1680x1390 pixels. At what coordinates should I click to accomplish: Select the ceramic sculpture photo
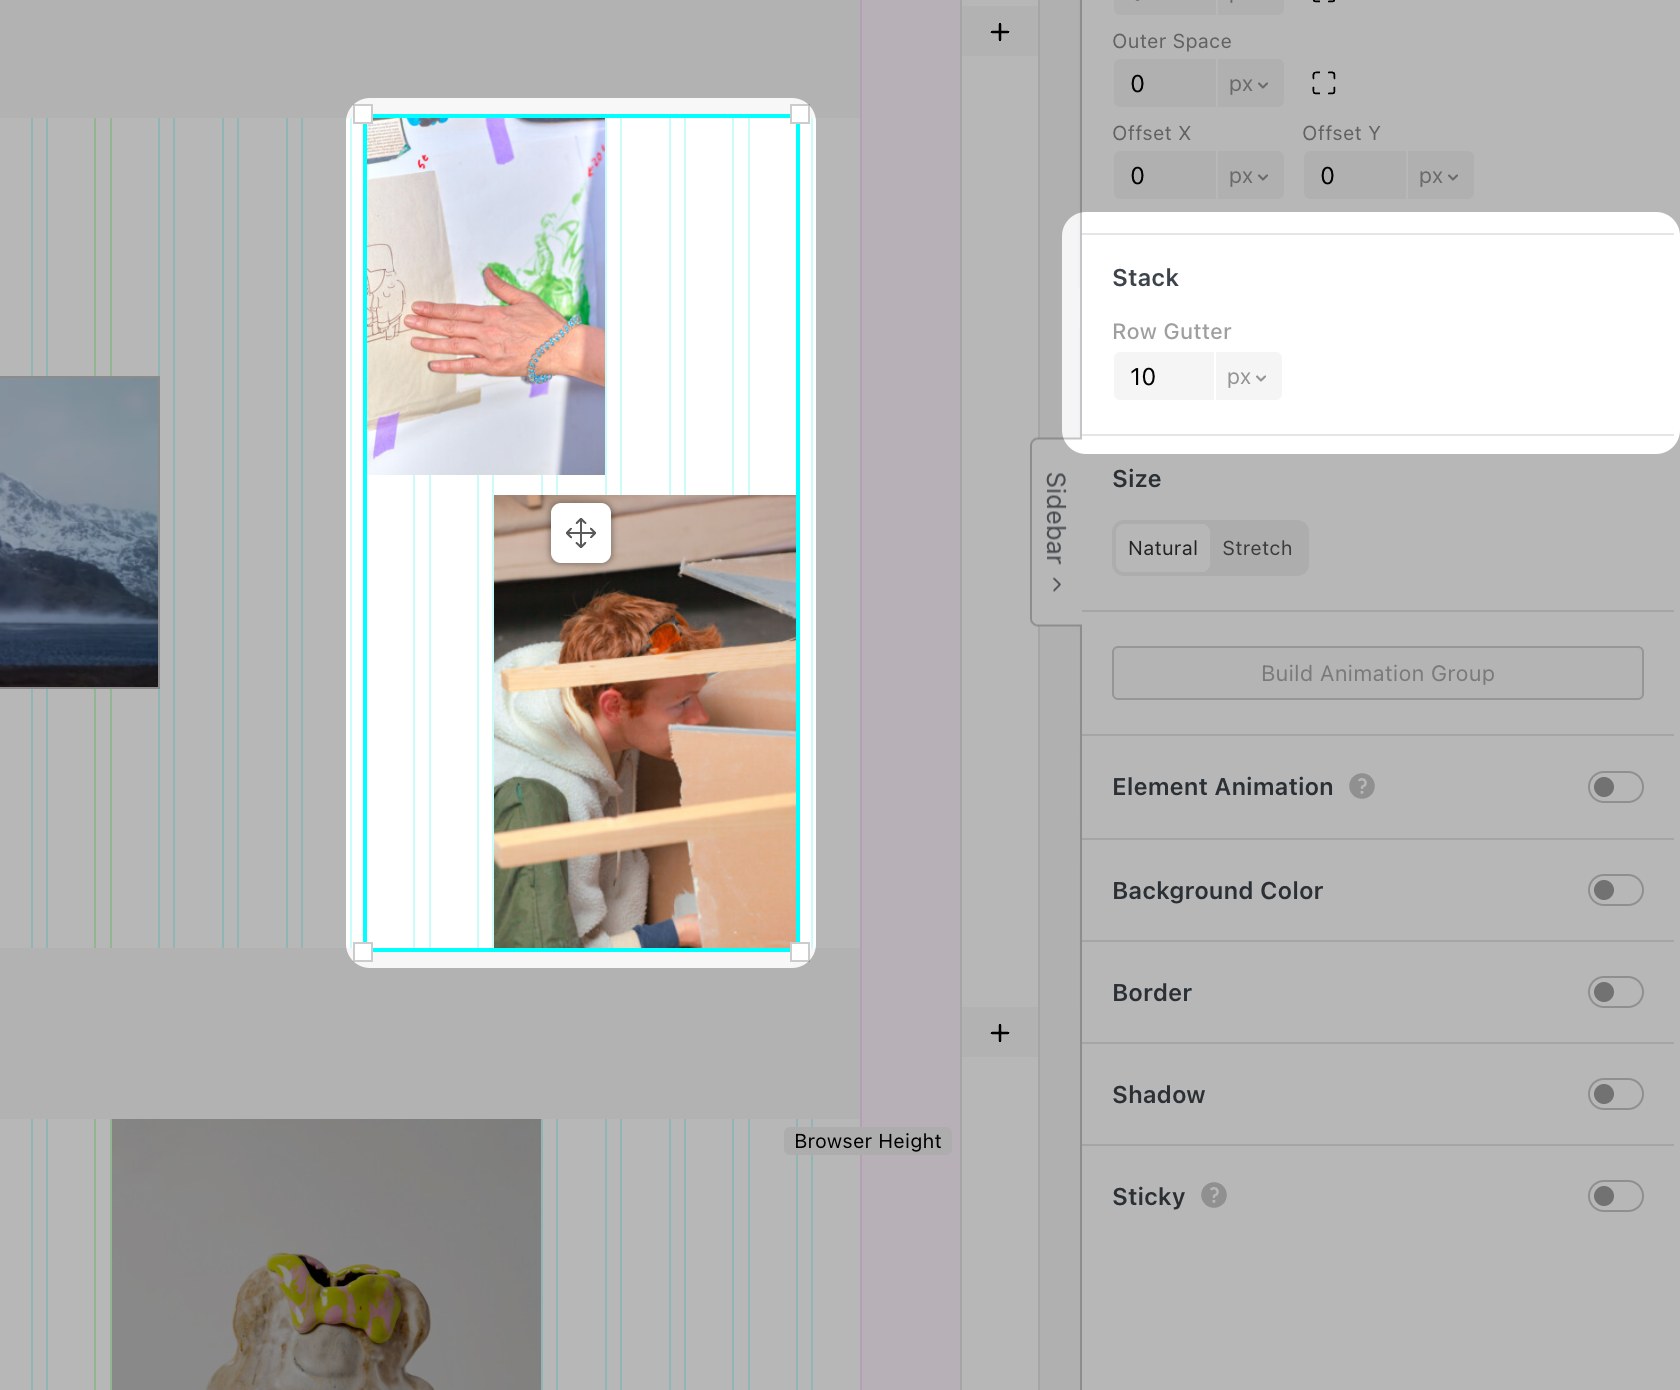point(326,1254)
